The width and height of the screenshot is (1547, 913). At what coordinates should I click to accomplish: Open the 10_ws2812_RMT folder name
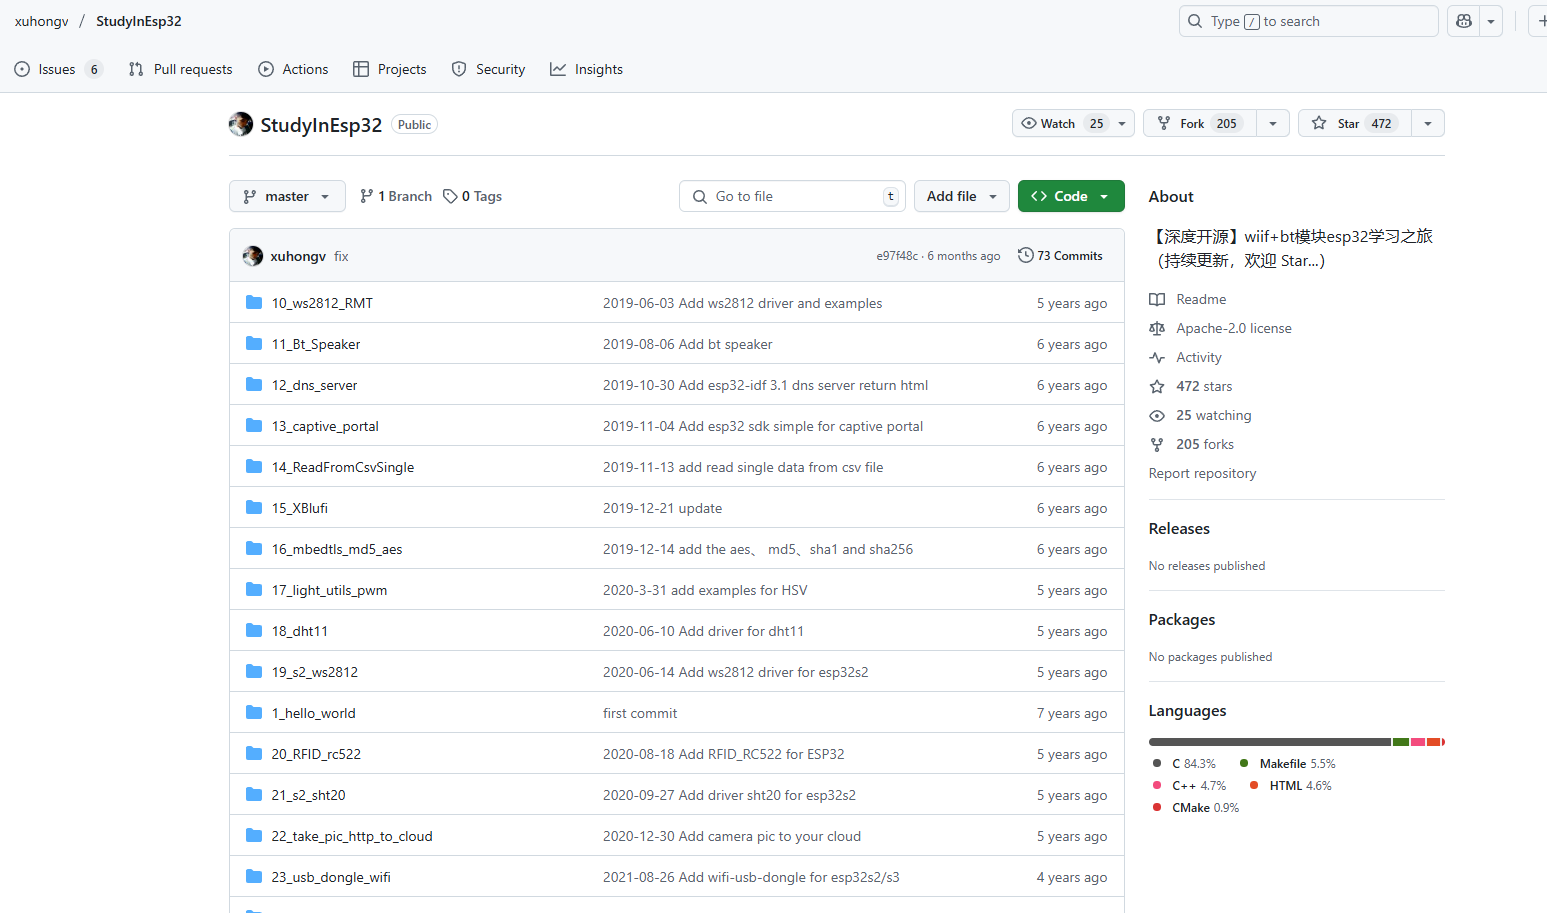pos(322,303)
